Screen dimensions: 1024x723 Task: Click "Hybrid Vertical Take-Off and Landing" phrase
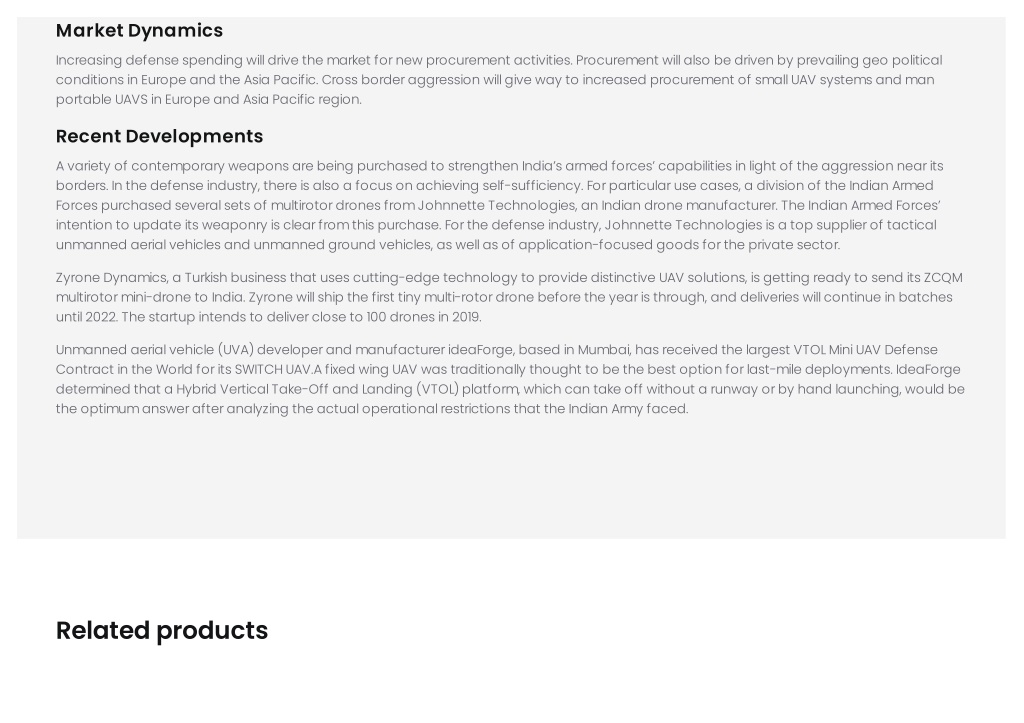(294, 389)
